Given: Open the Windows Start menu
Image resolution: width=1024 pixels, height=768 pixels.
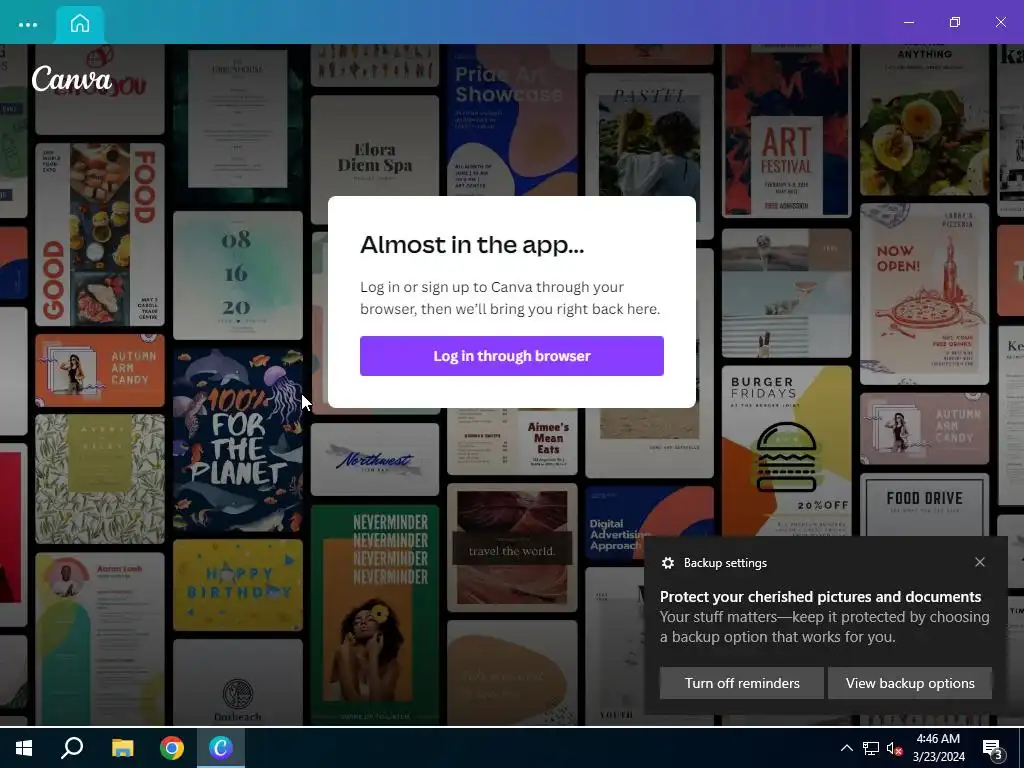Looking at the screenshot, I should click(x=24, y=748).
